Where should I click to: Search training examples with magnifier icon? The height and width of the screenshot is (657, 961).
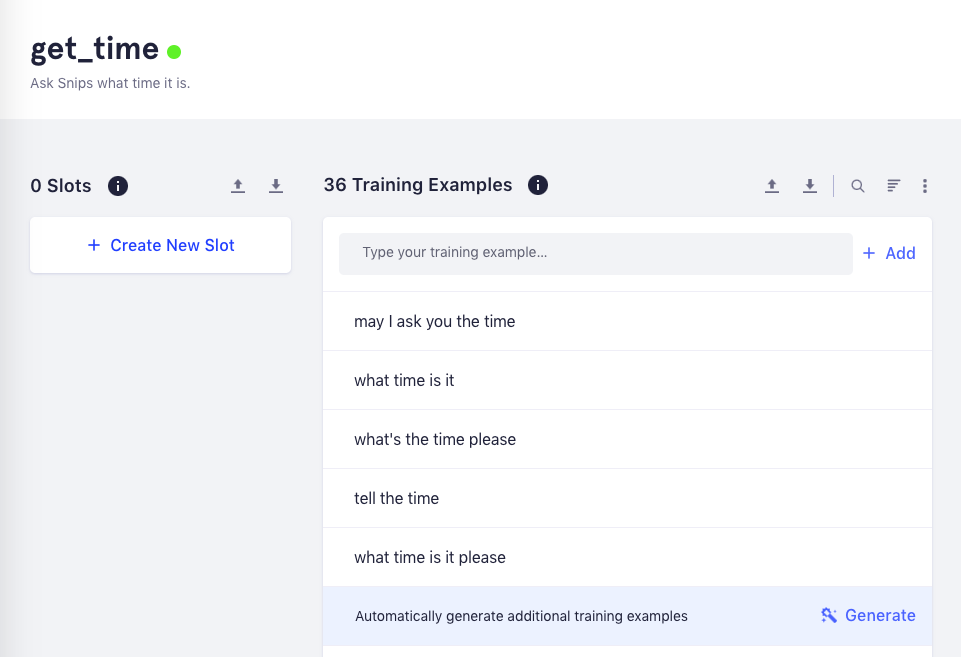coord(857,186)
